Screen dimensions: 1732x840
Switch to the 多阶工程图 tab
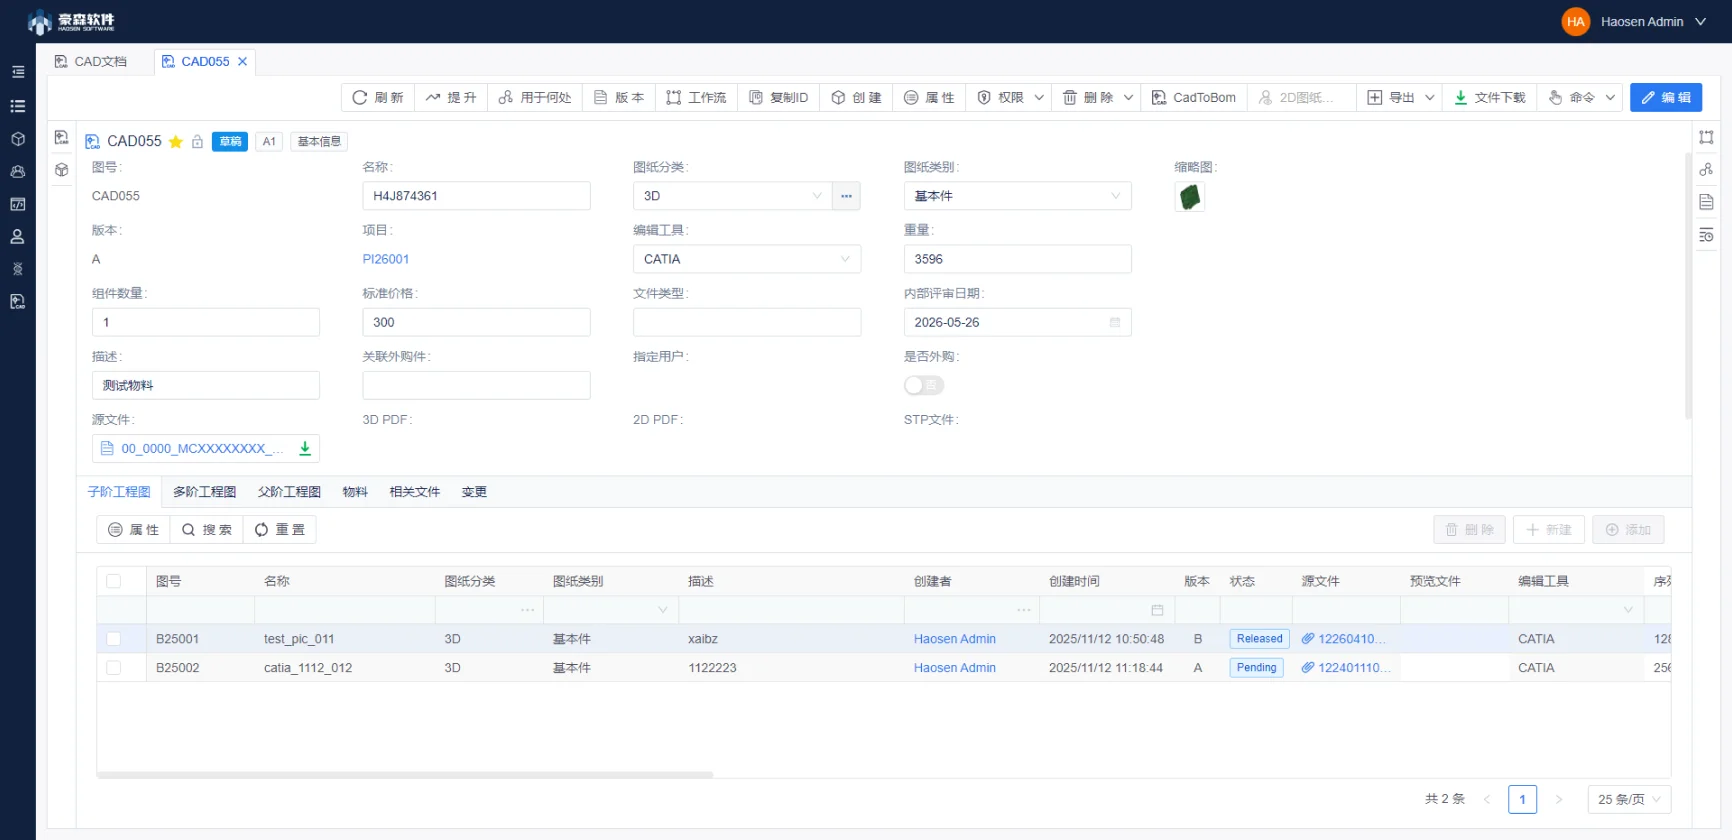[x=204, y=492]
